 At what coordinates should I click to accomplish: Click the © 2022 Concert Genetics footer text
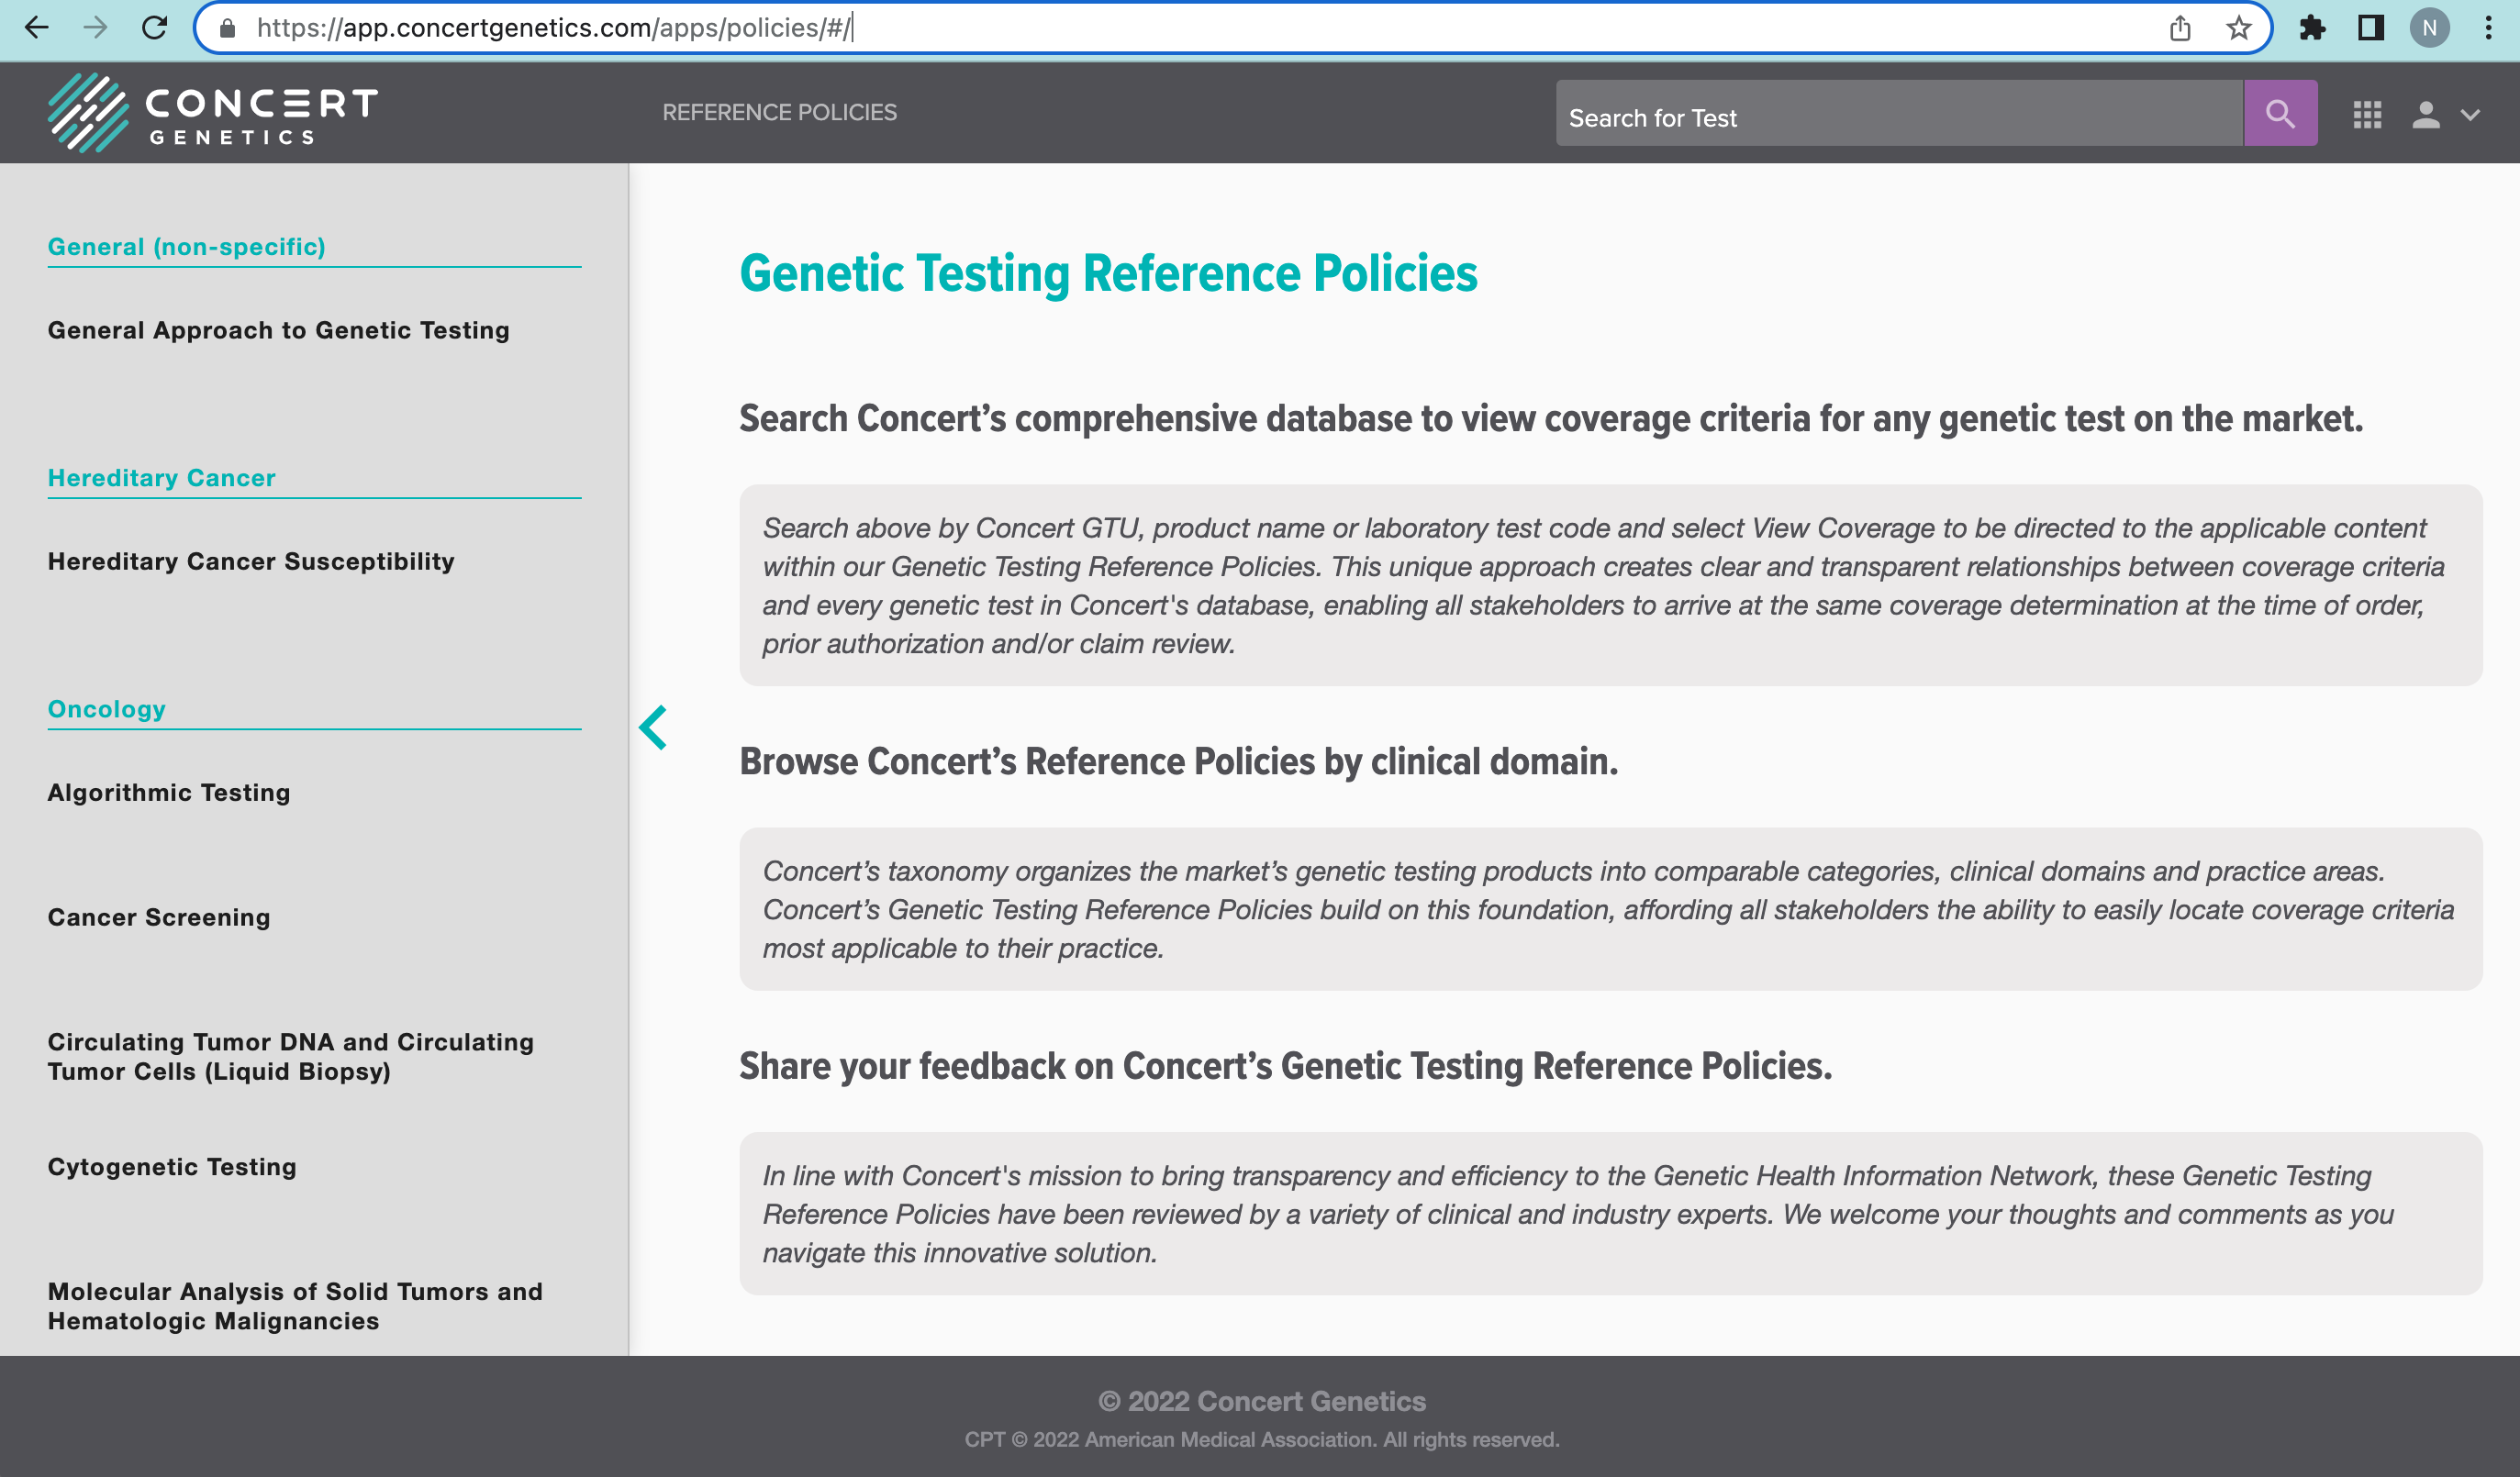1262,1401
